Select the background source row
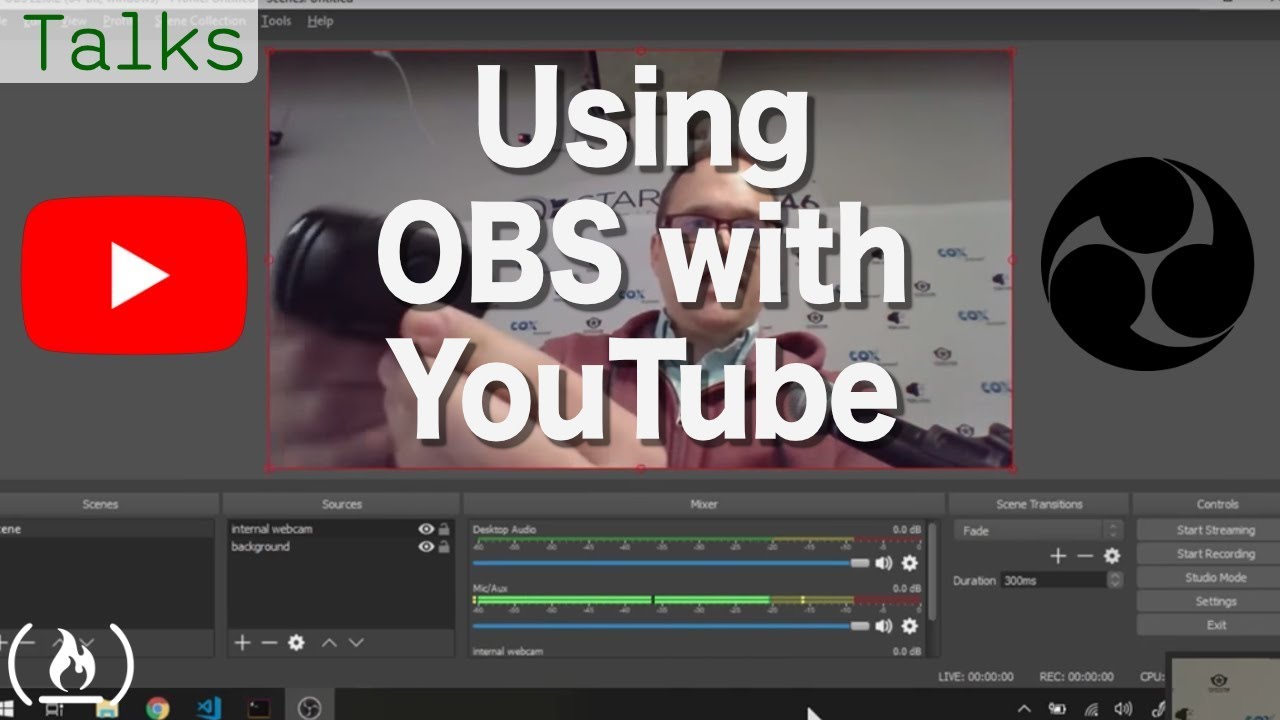This screenshot has width=1280, height=720. tap(340, 547)
